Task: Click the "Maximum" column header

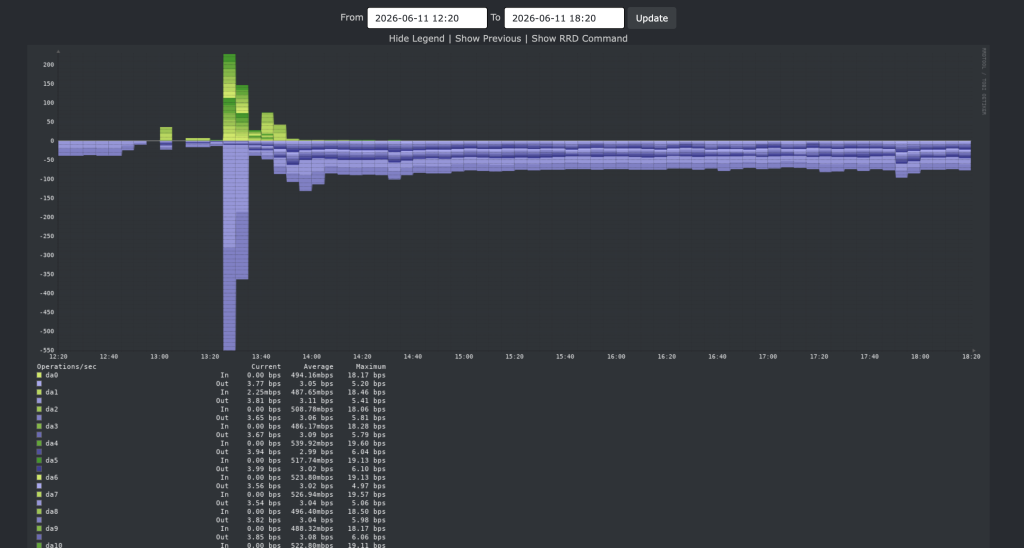Action: tap(370, 367)
